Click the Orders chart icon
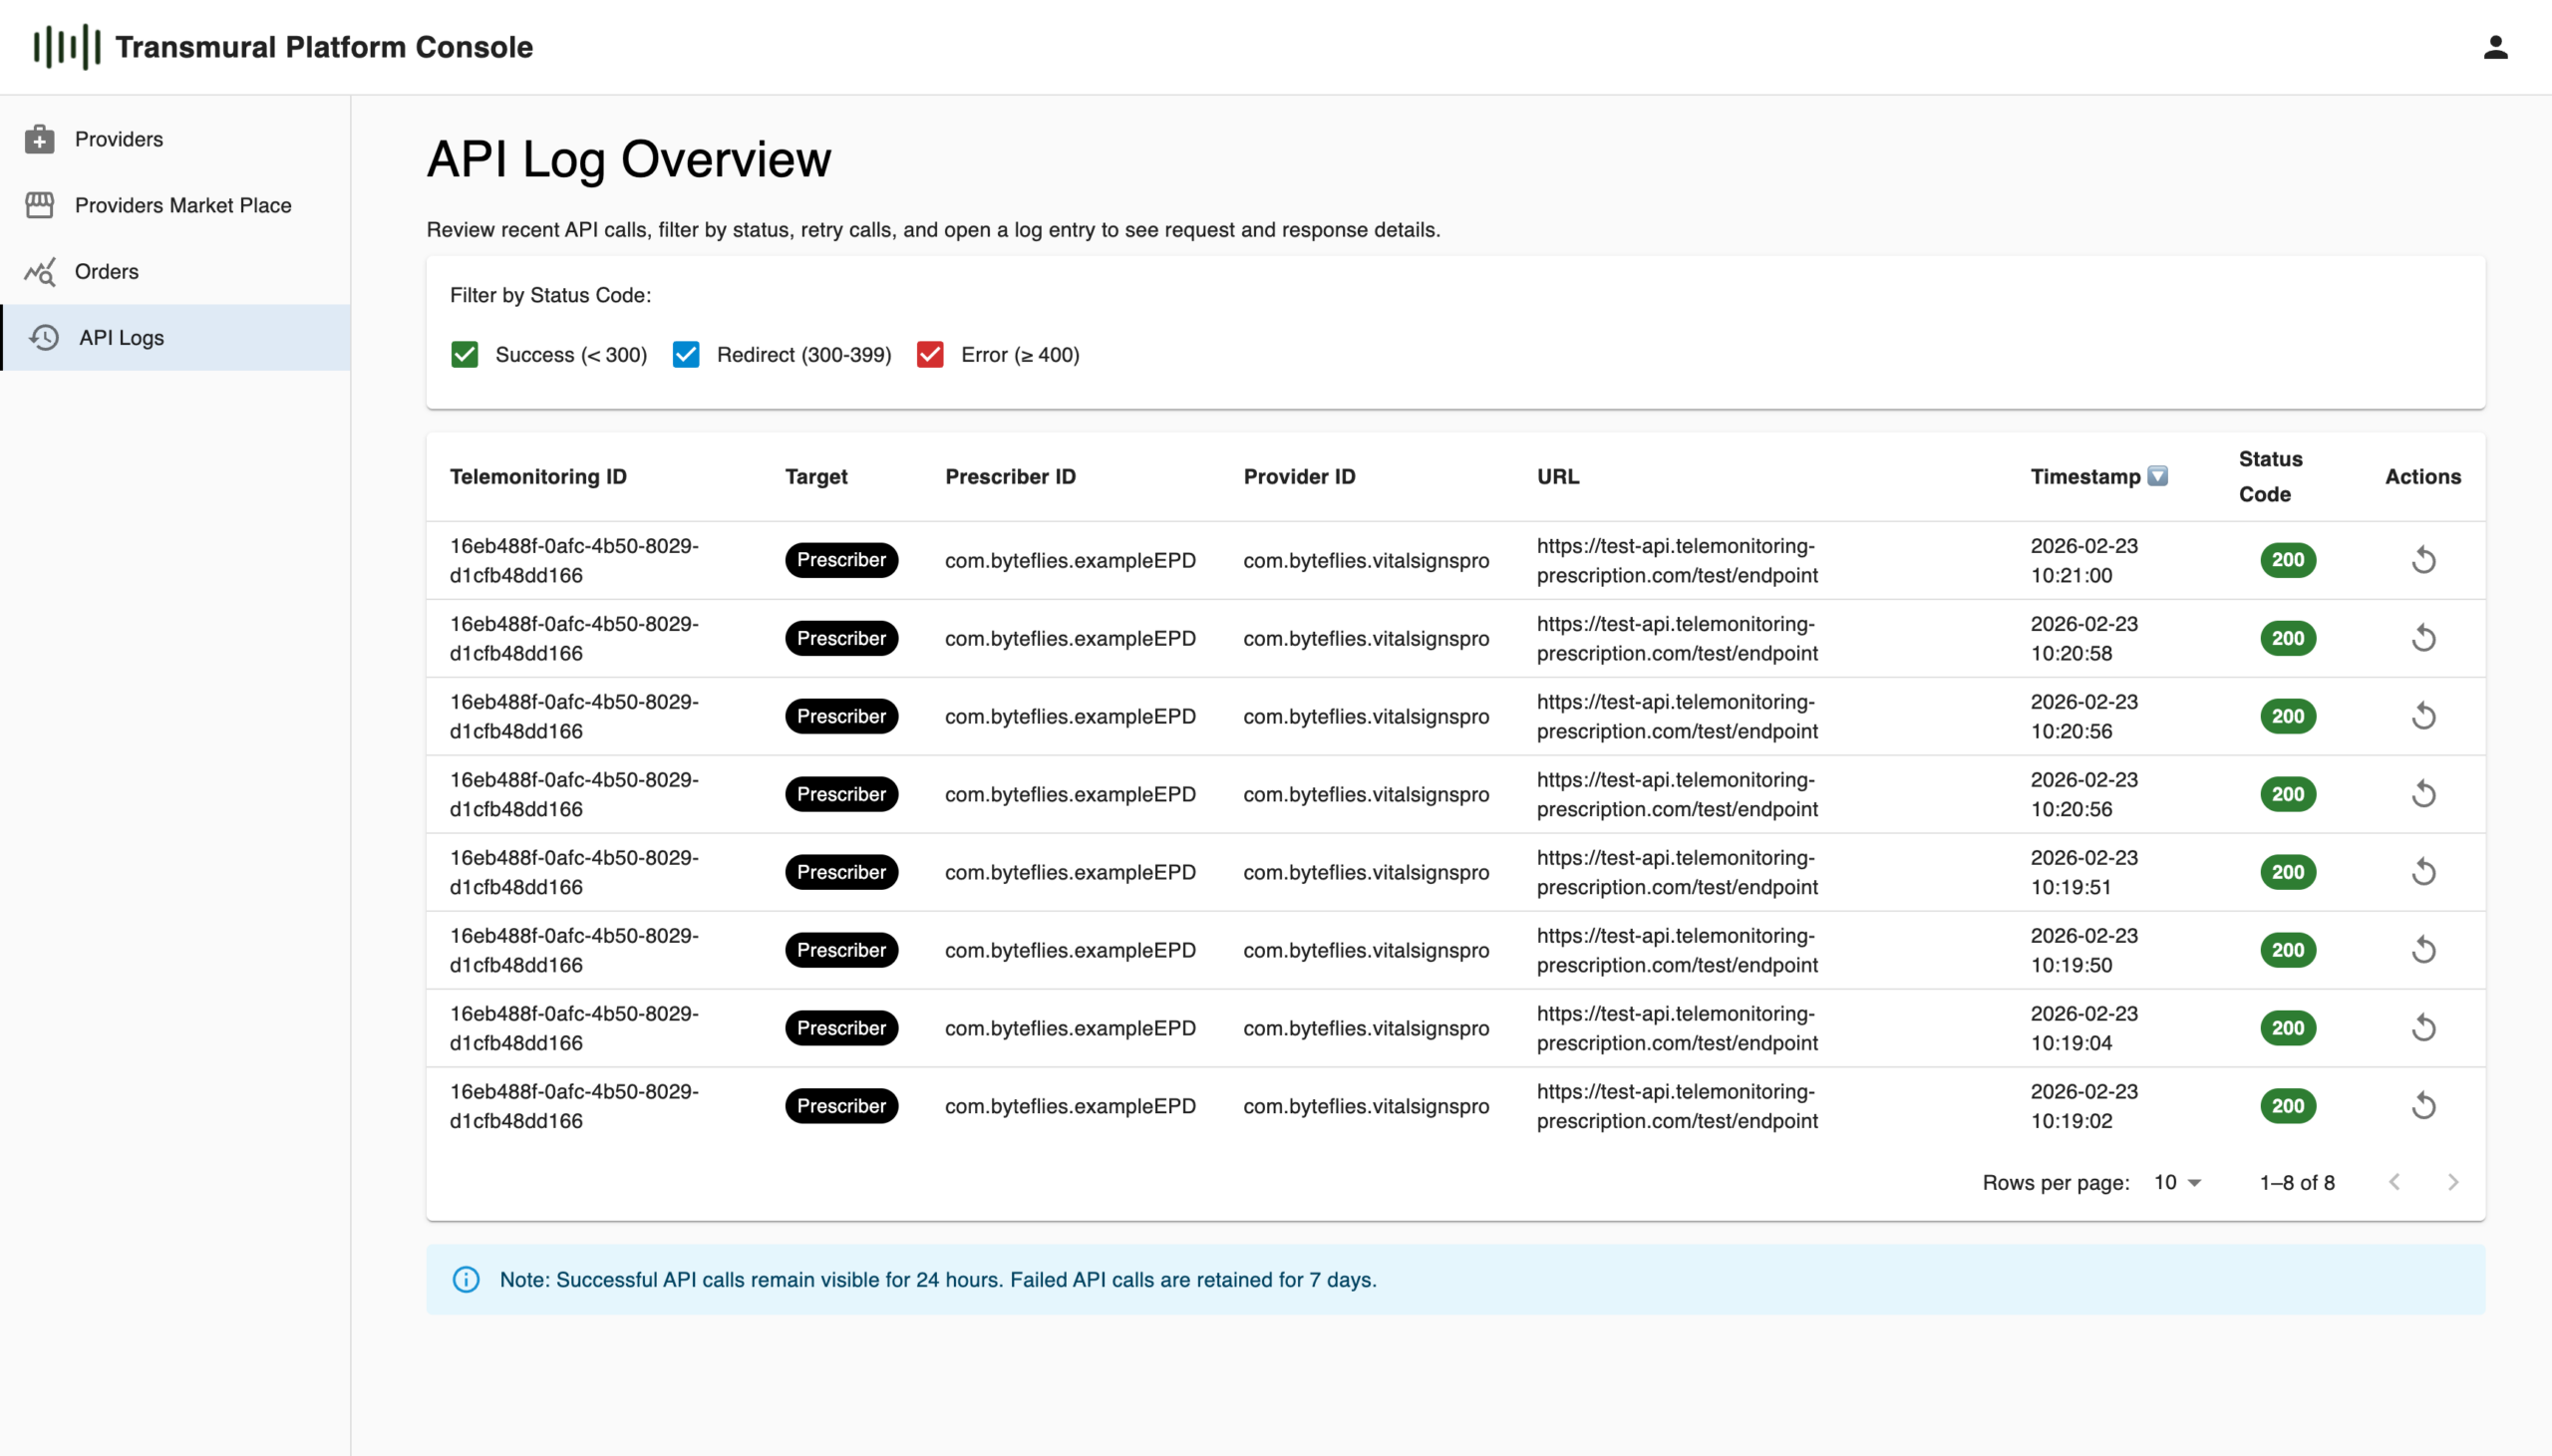This screenshot has width=2552, height=1456. coord(40,271)
